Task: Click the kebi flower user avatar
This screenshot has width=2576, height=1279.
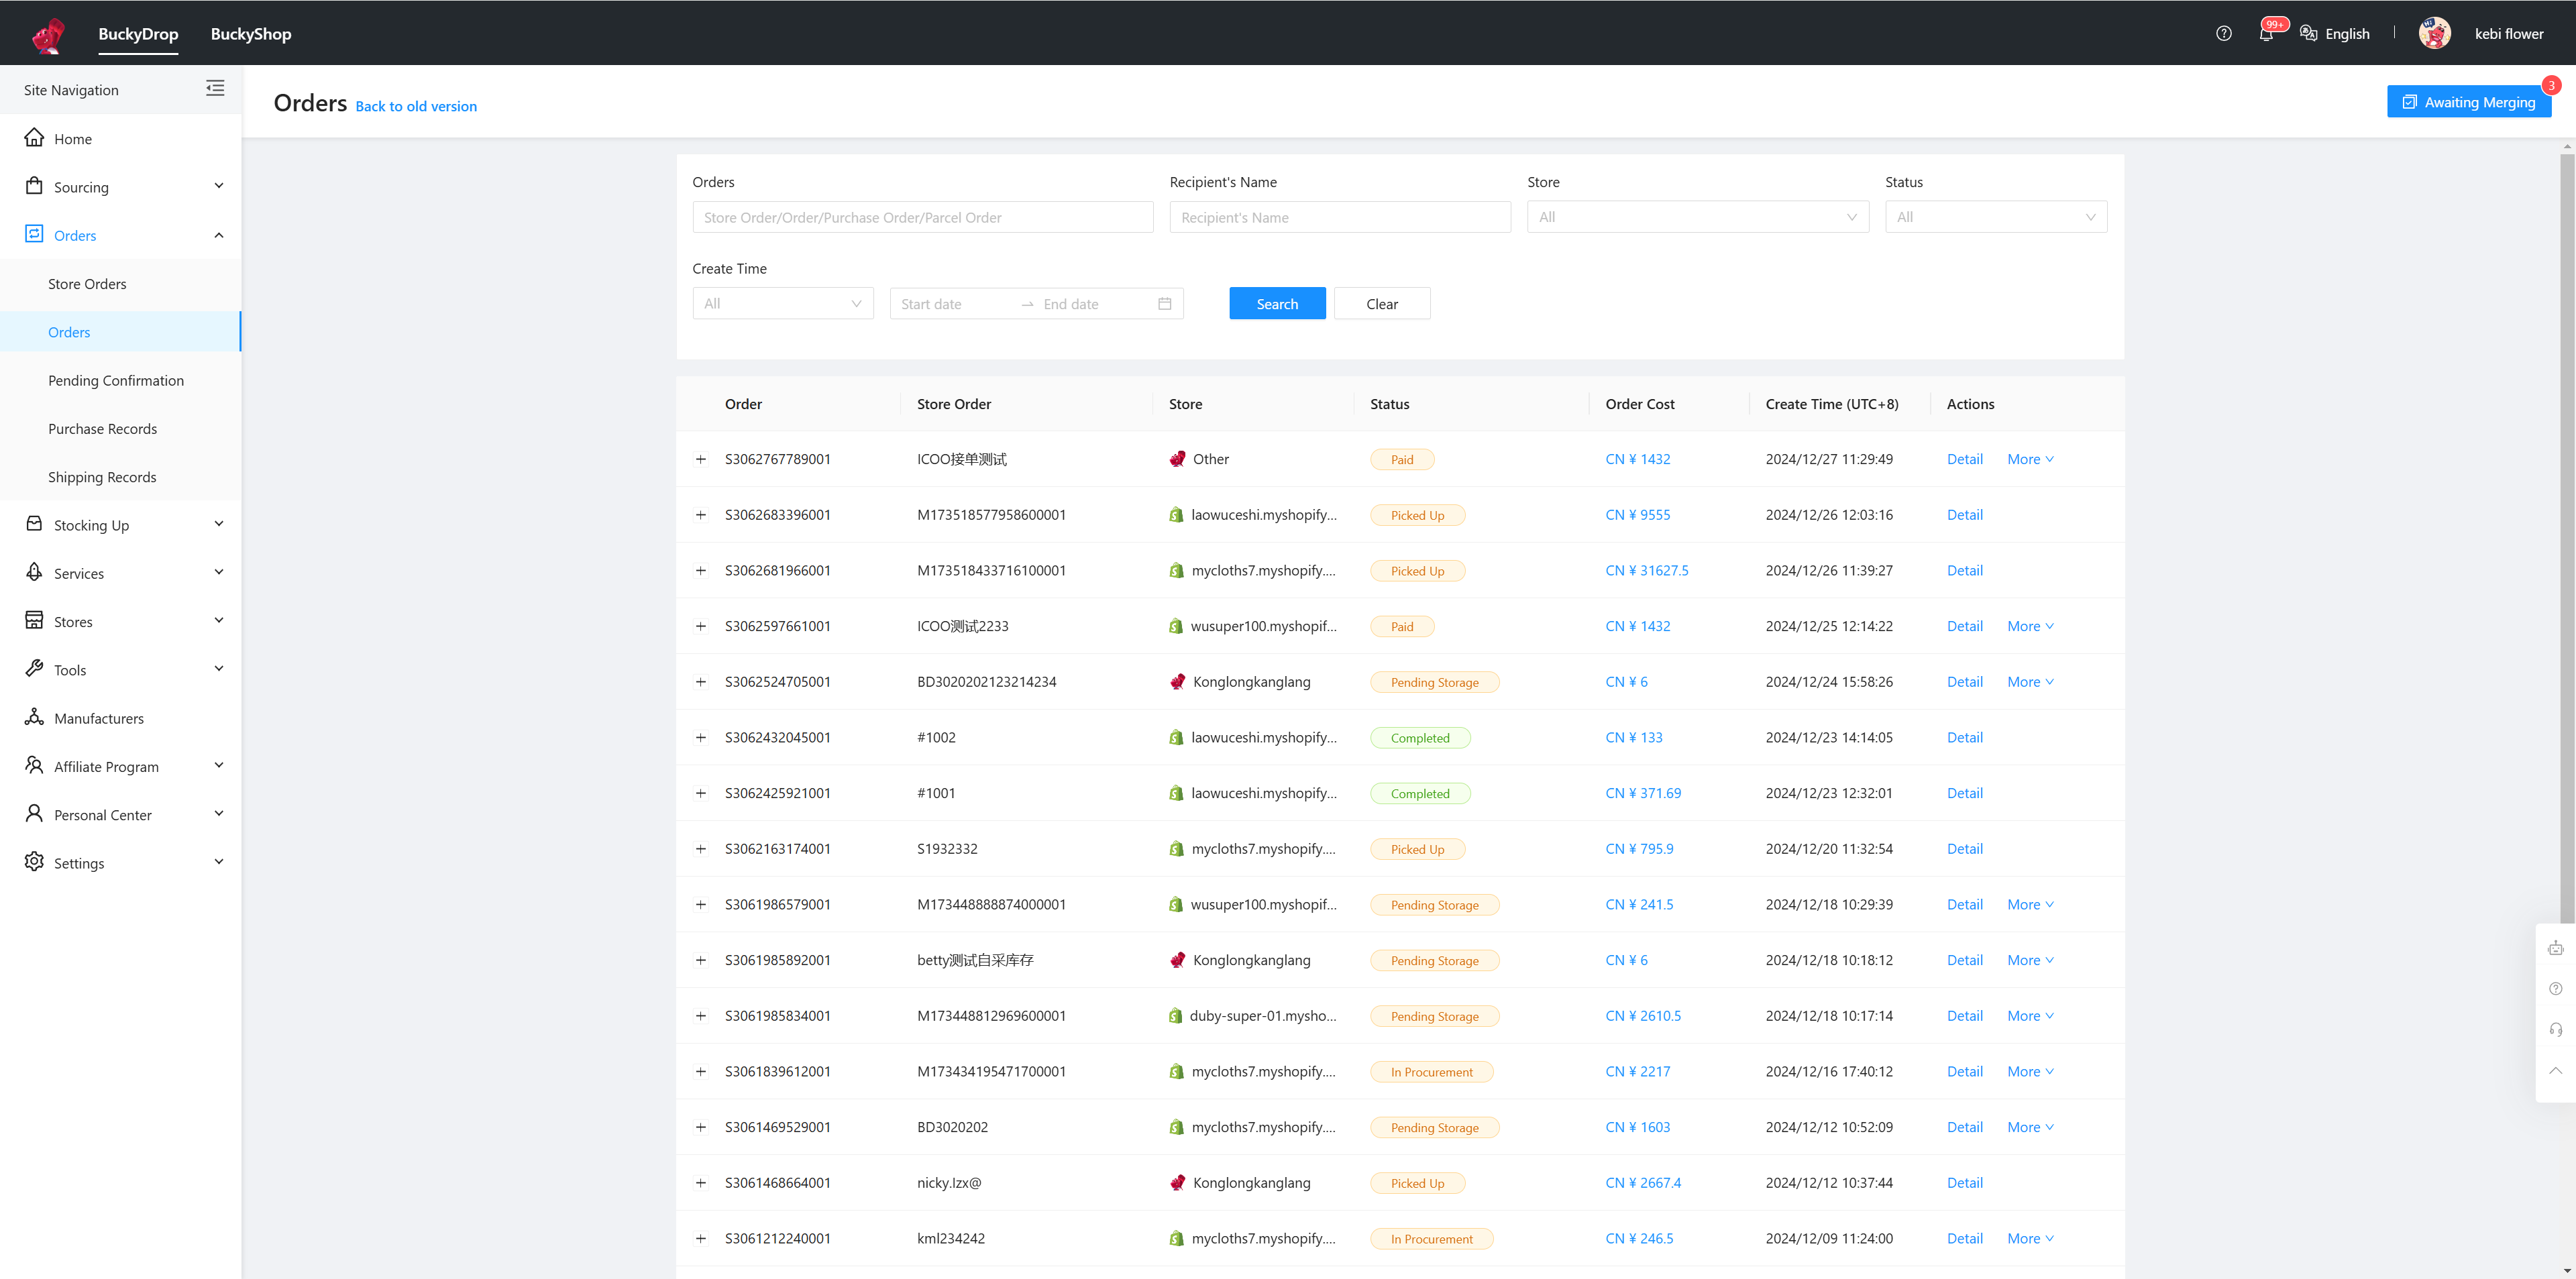Action: tap(2434, 34)
